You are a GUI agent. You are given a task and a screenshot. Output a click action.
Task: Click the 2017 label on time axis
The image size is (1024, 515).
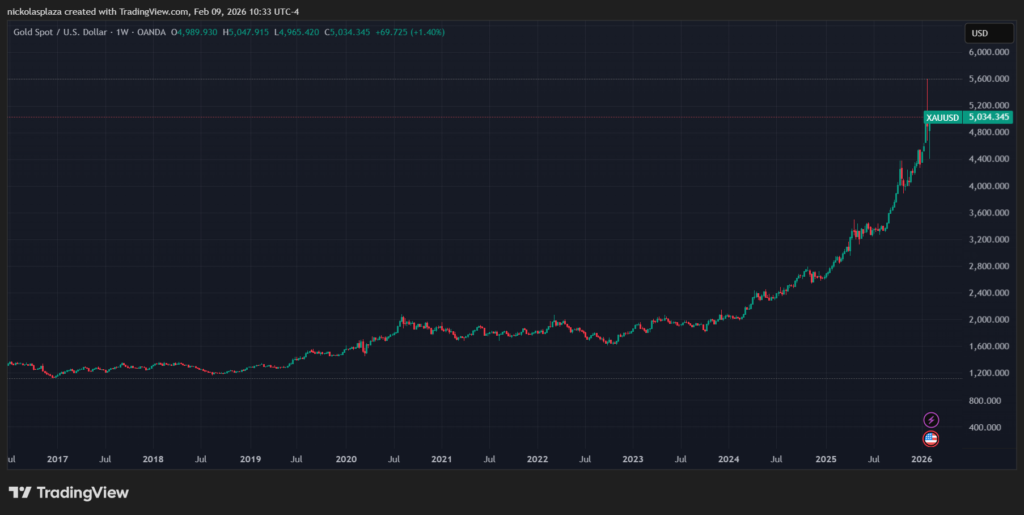pos(57,460)
